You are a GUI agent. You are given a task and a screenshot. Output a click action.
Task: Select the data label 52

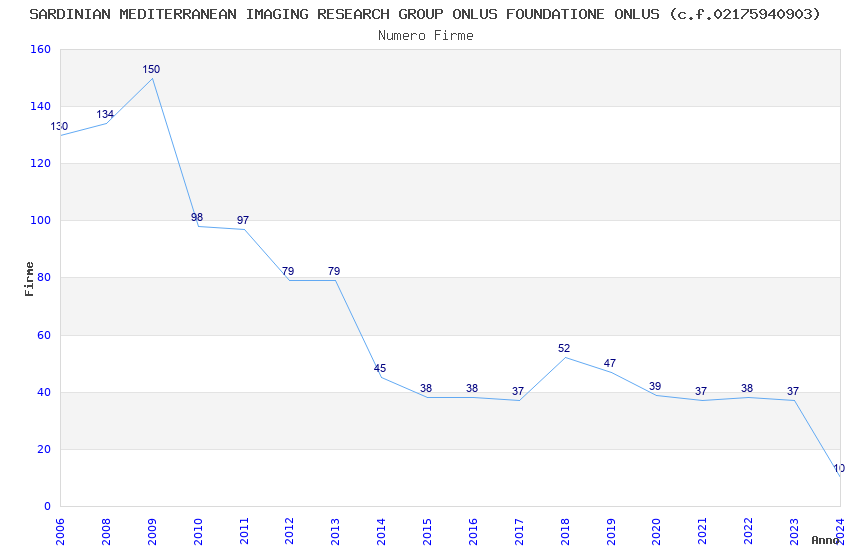click(x=564, y=348)
